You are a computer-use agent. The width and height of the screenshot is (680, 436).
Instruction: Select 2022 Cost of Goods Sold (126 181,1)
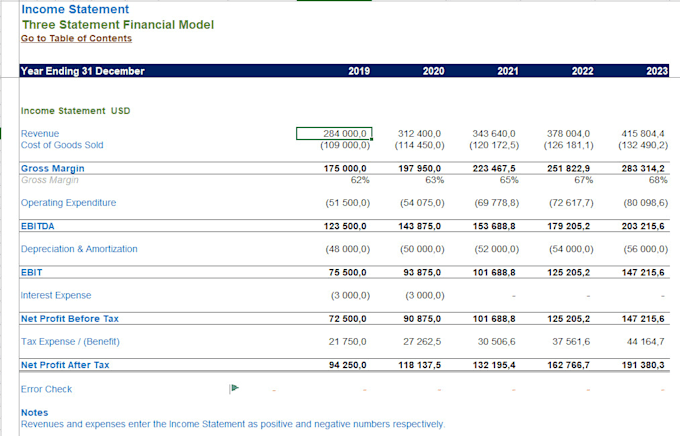click(569, 145)
